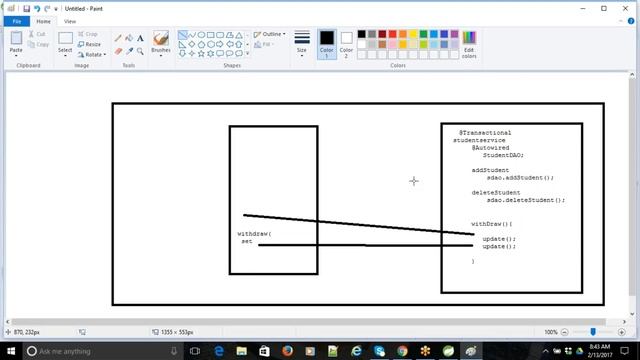Click the zoom level slider handle
This screenshot has height=360, width=640.
pos(593,332)
